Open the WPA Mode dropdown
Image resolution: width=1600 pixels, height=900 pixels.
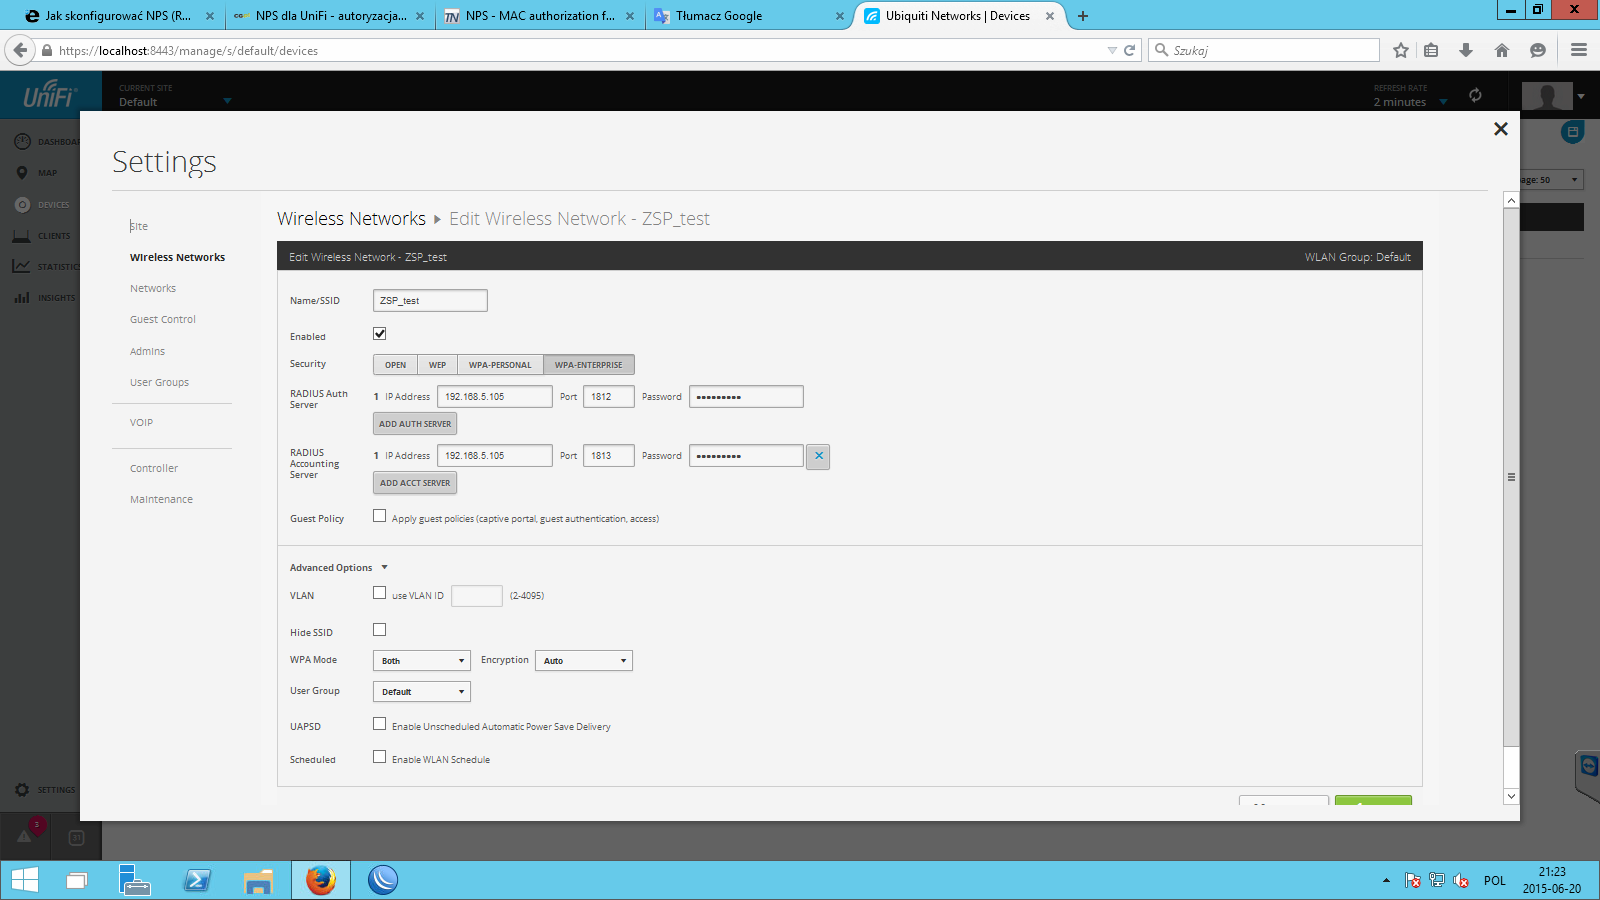click(x=421, y=661)
